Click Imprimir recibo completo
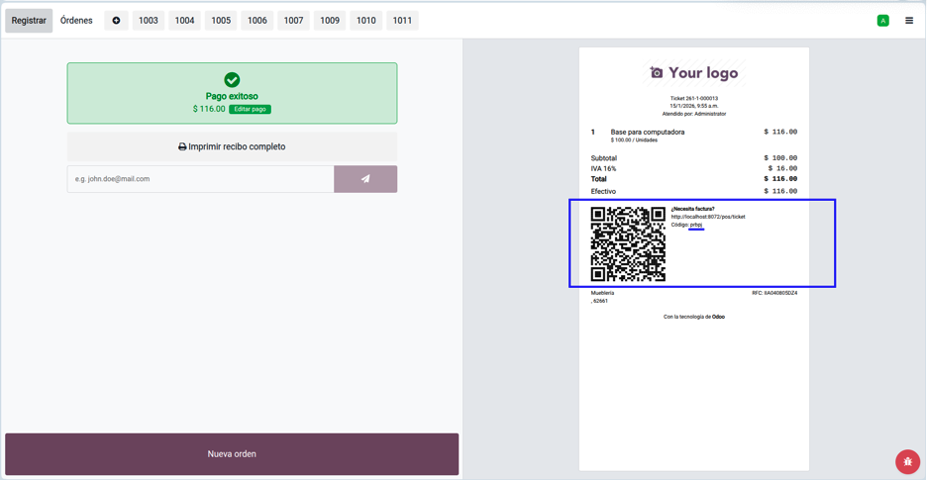The image size is (927, 480). (x=232, y=147)
